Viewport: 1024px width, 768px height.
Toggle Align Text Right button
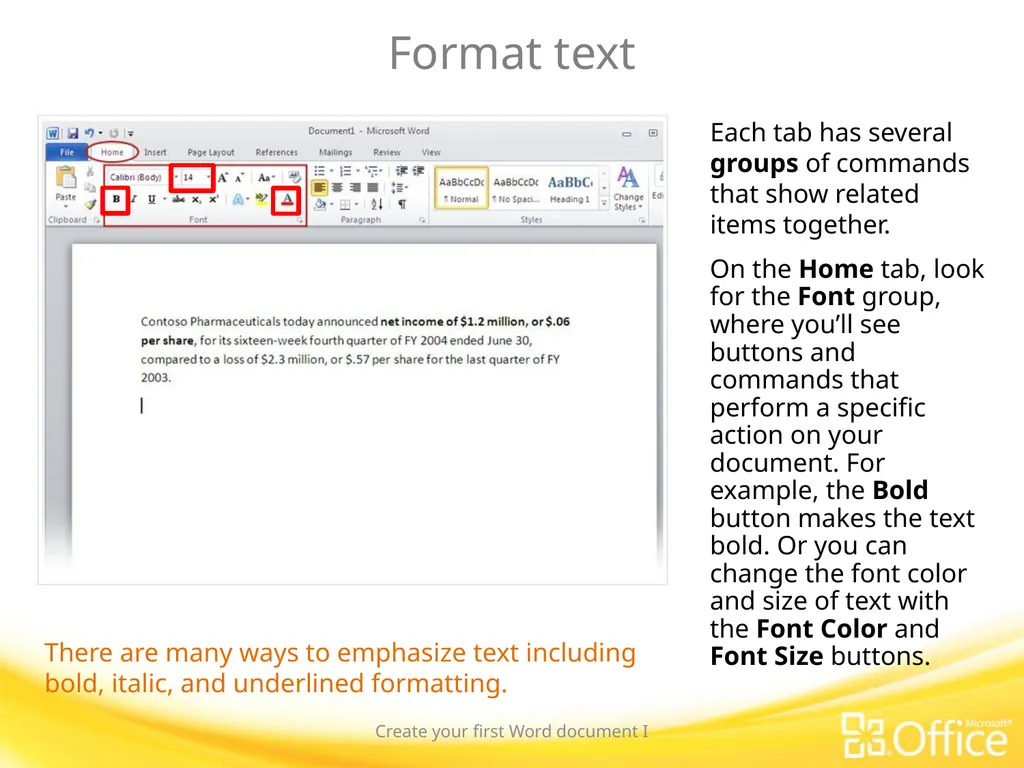(355, 188)
